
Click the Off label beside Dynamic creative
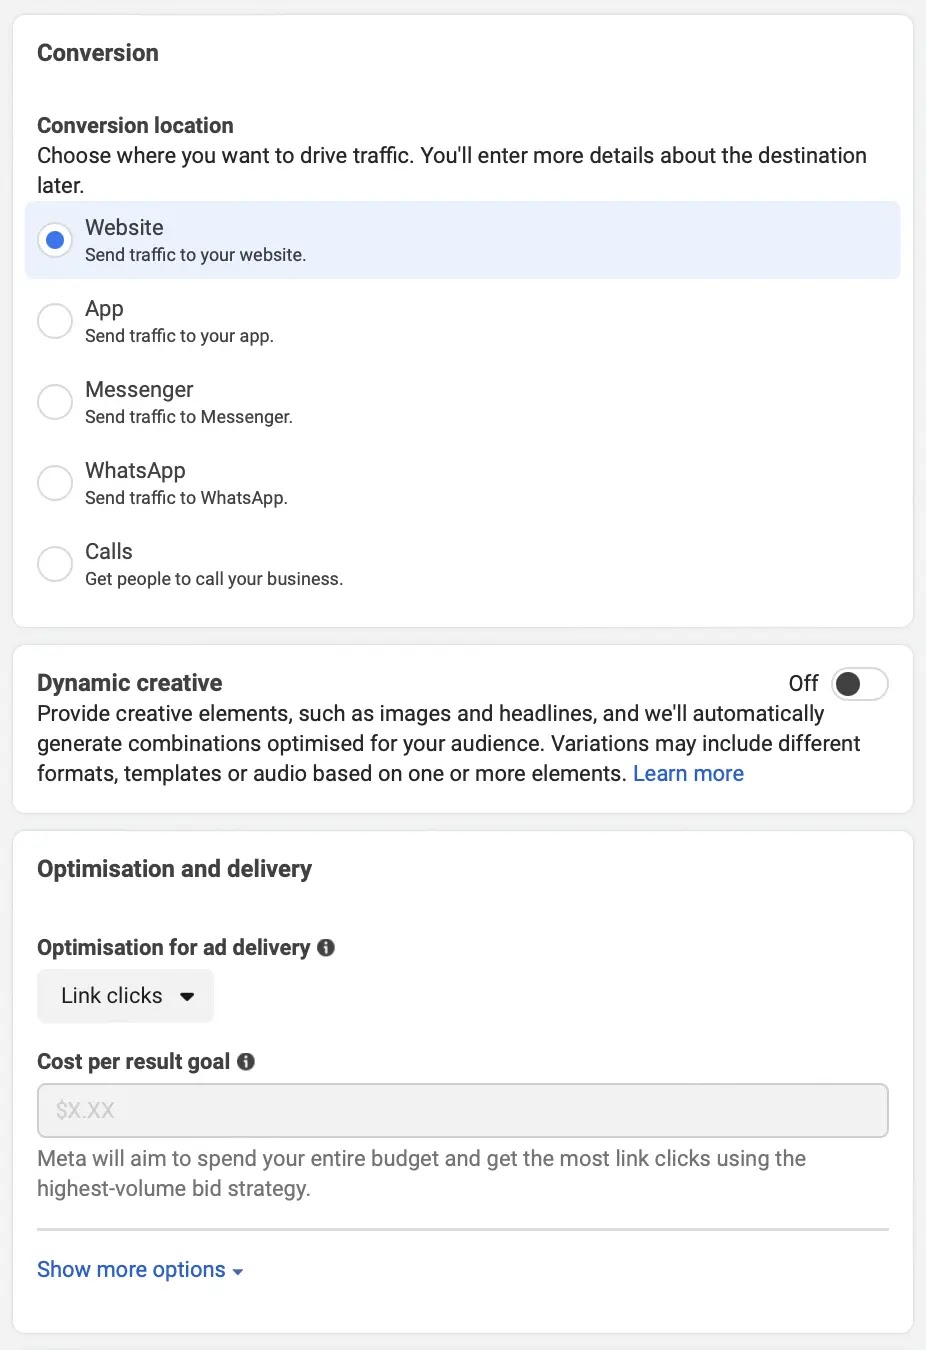pos(803,684)
